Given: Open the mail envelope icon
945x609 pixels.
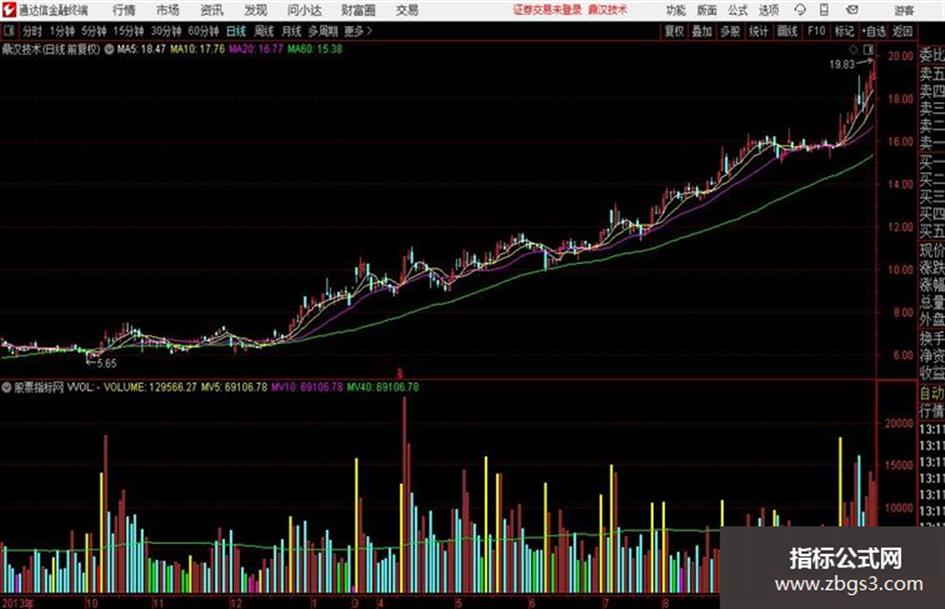Looking at the screenshot, I should coord(852,10).
